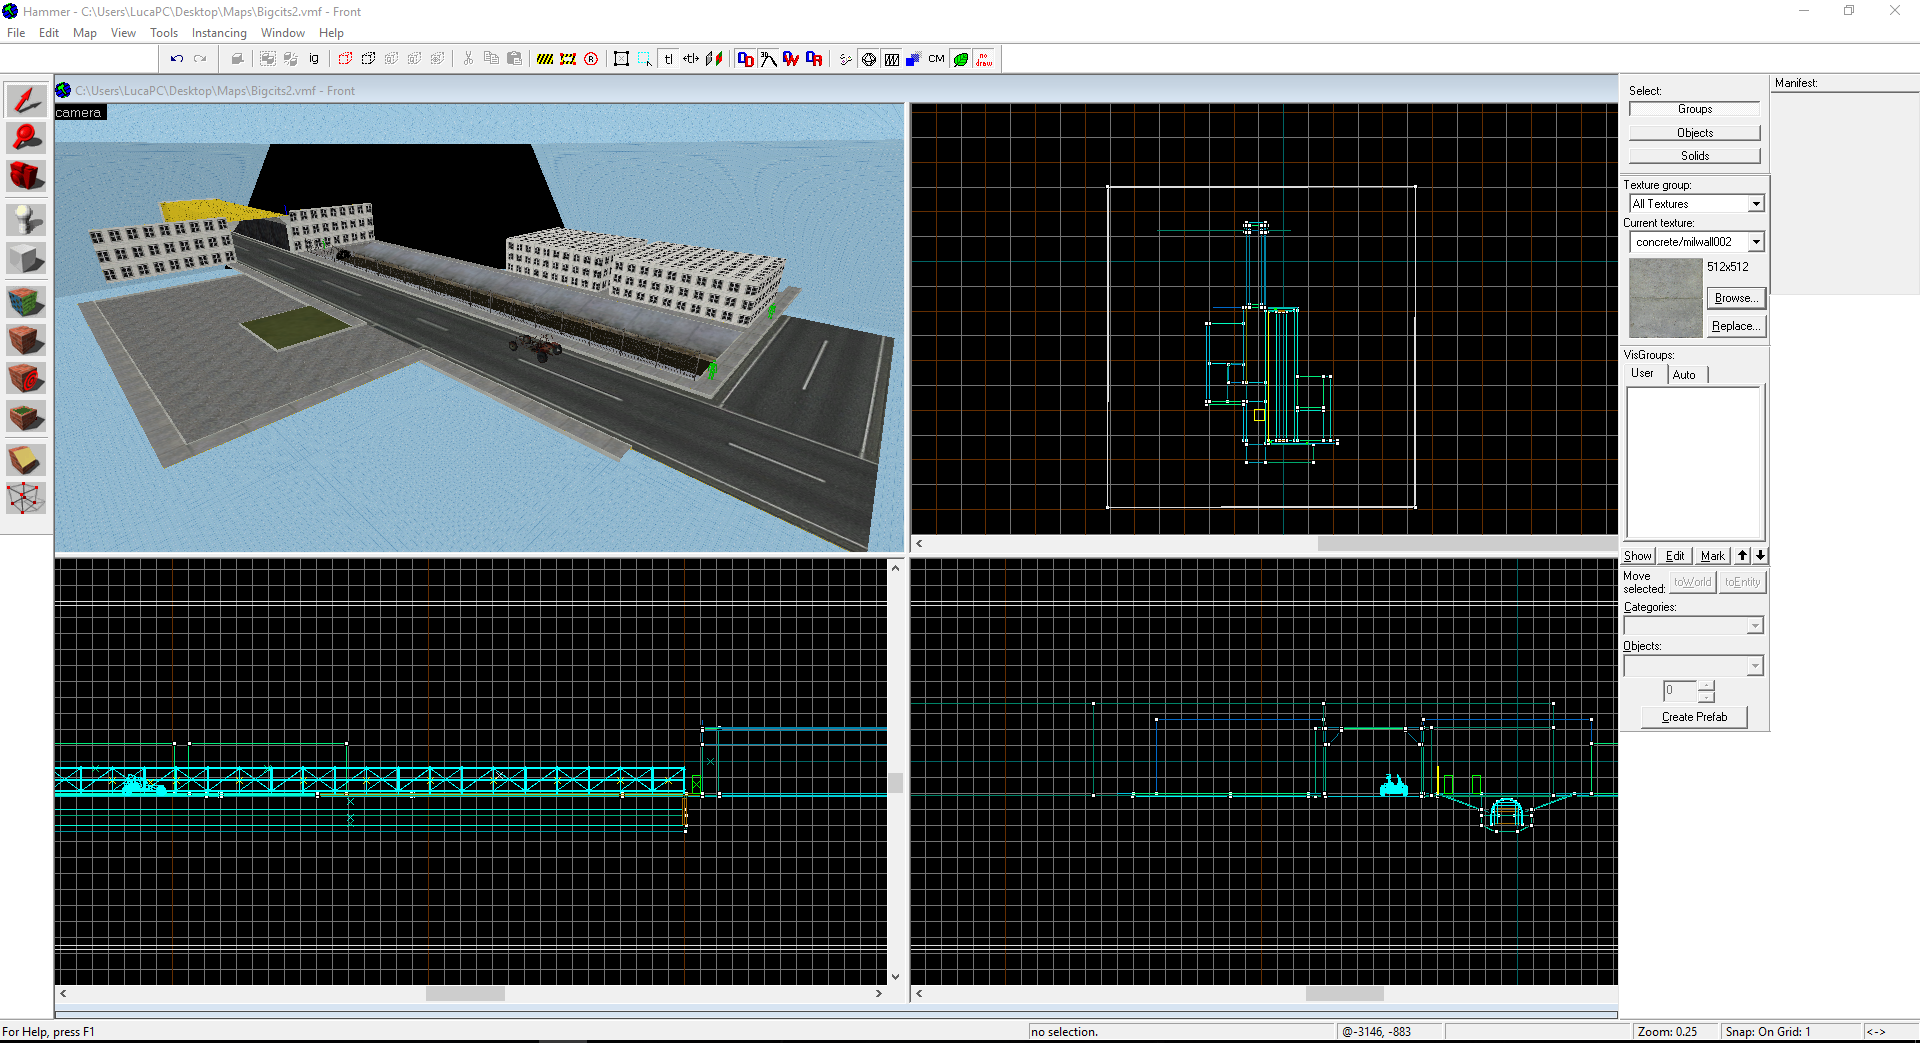Click the Undo arrow icon

tap(176, 59)
